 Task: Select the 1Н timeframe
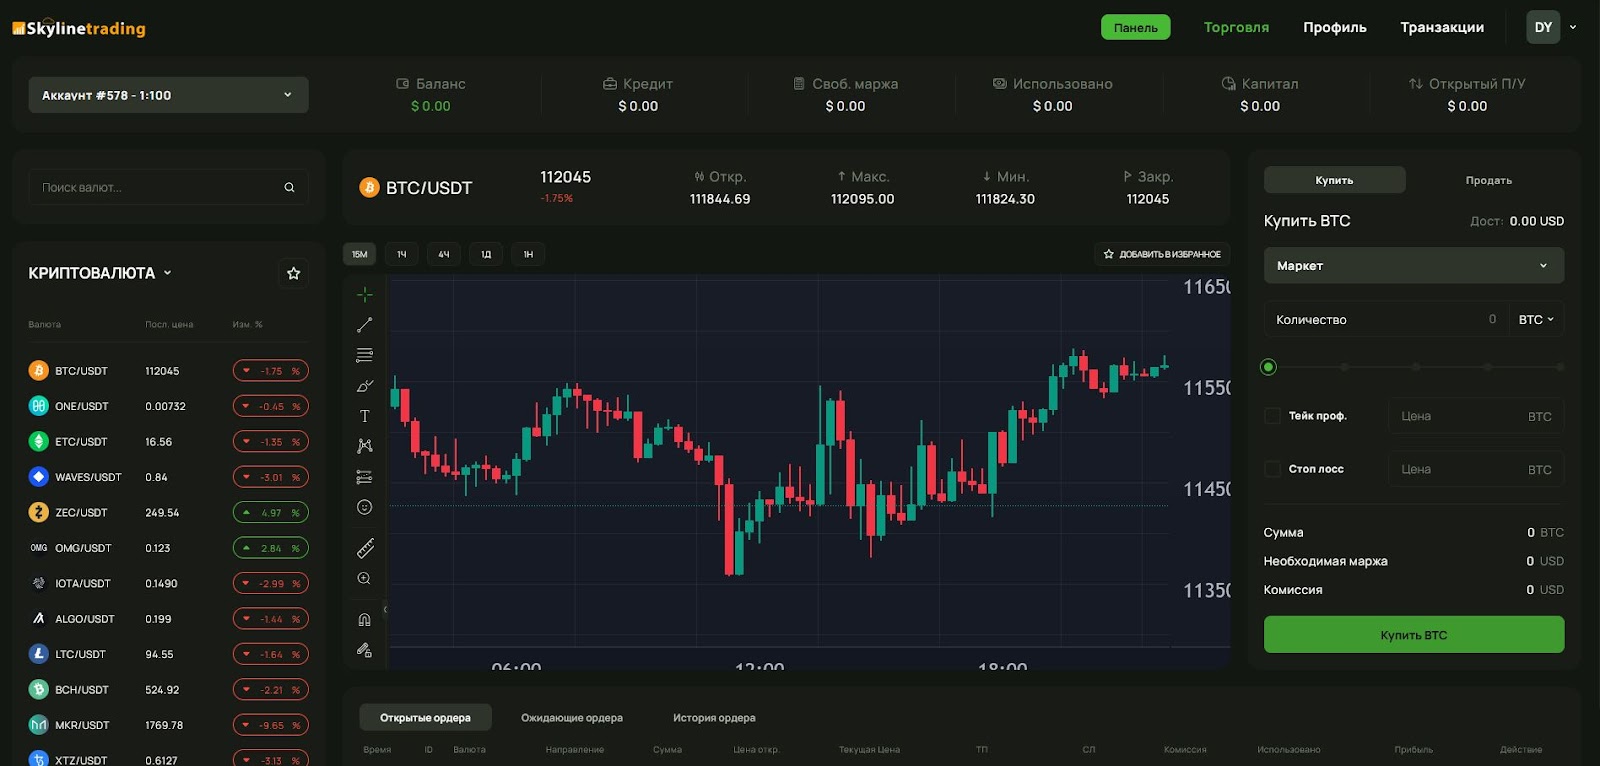coord(528,254)
